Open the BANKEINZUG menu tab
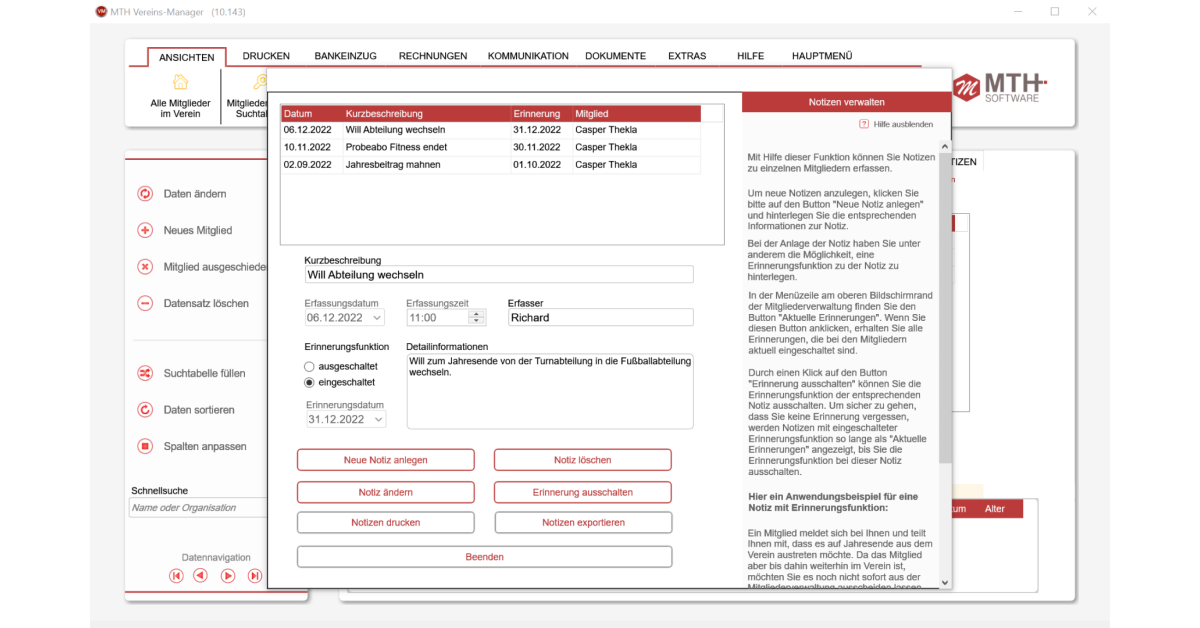This screenshot has height=628, width=1200. click(x=345, y=56)
